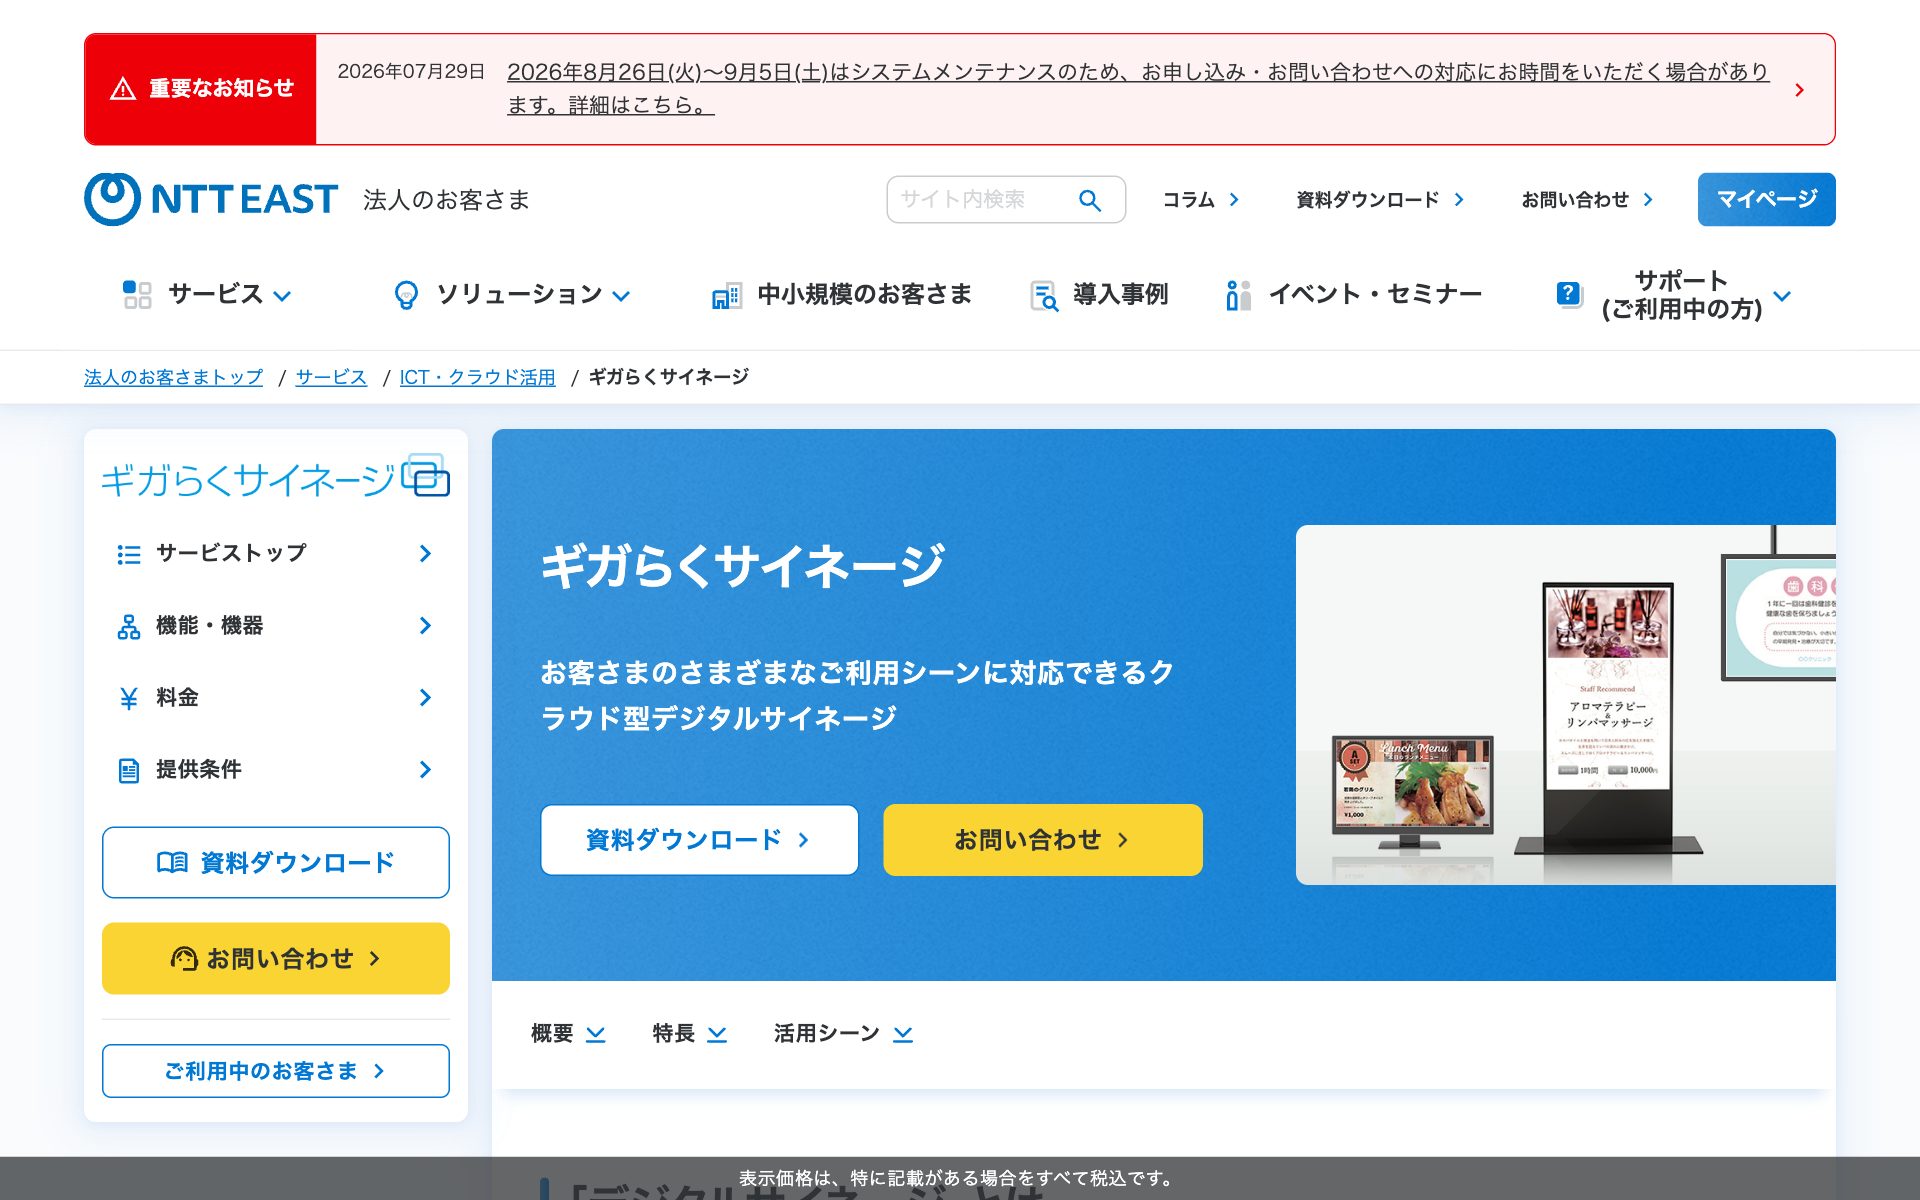Image resolution: width=1920 pixels, height=1200 pixels.
Task: Click the document icon beside 提供条件
Action: click(x=129, y=770)
